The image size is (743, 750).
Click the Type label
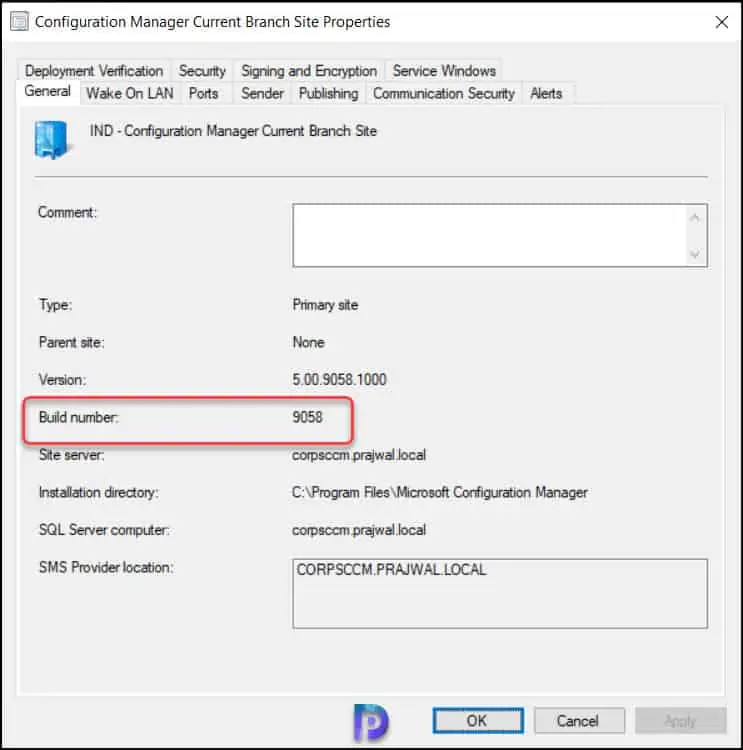click(55, 305)
